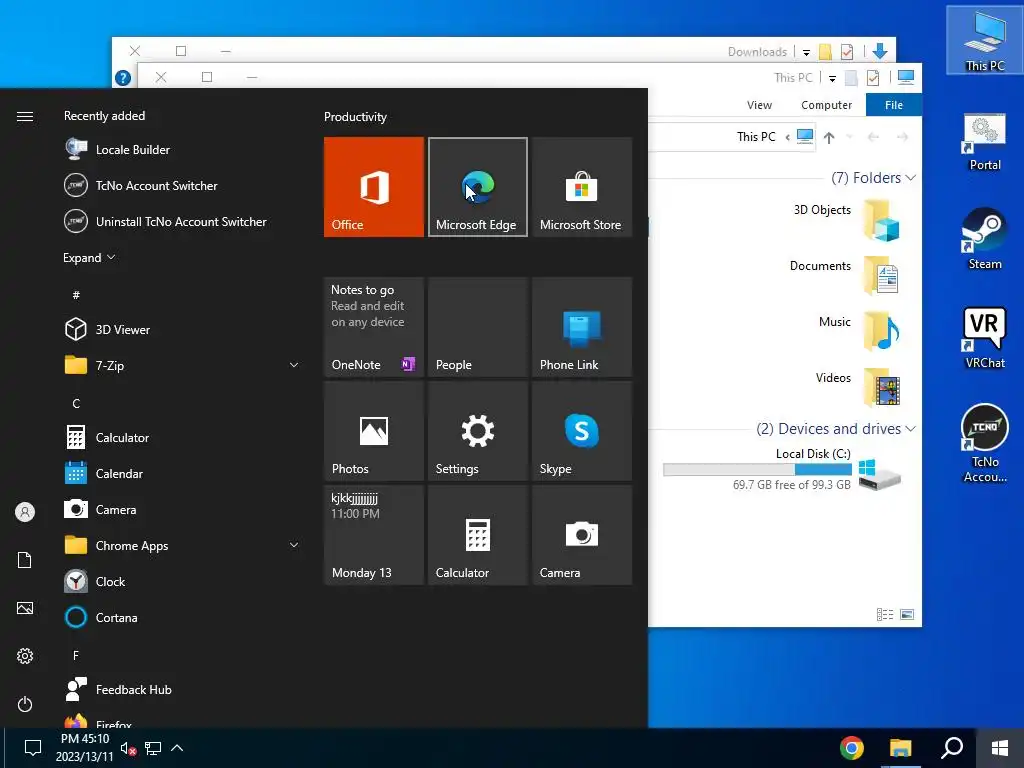Screen dimensions: 1024x768
Task: Click the taskbar search icon
Action: click(x=952, y=748)
